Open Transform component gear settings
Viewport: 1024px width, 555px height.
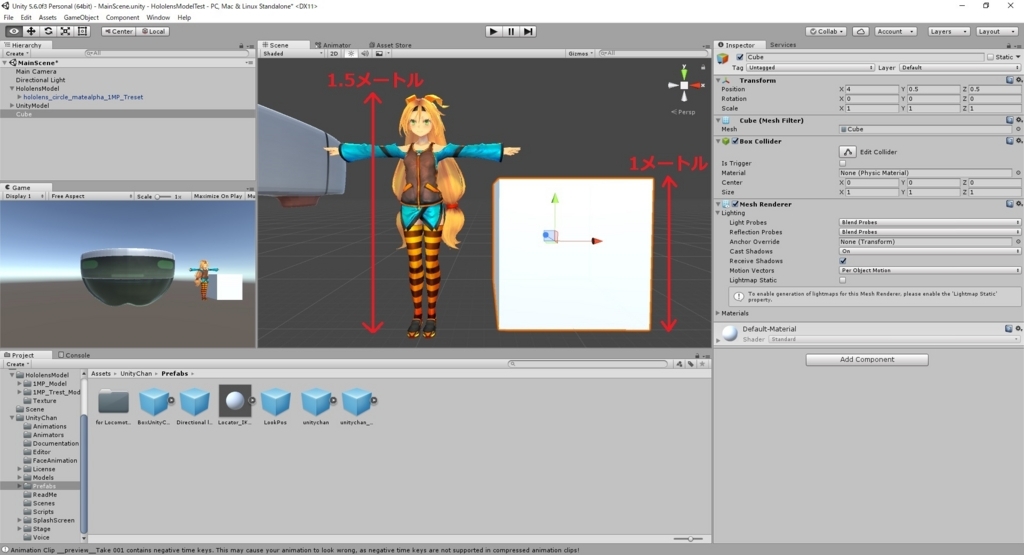point(1019,80)
